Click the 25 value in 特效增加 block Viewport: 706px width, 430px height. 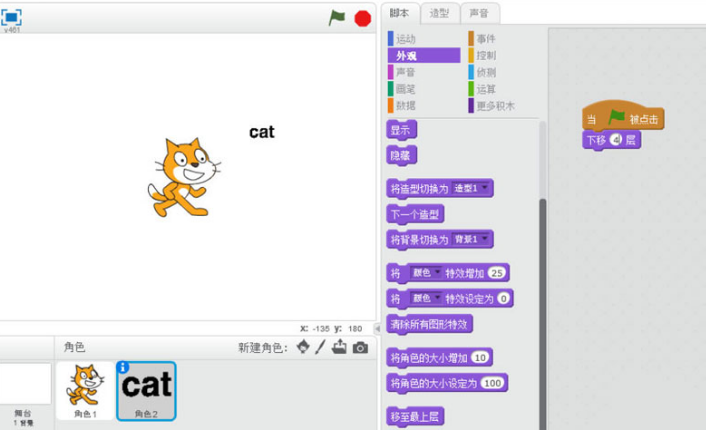pos(497,273)
